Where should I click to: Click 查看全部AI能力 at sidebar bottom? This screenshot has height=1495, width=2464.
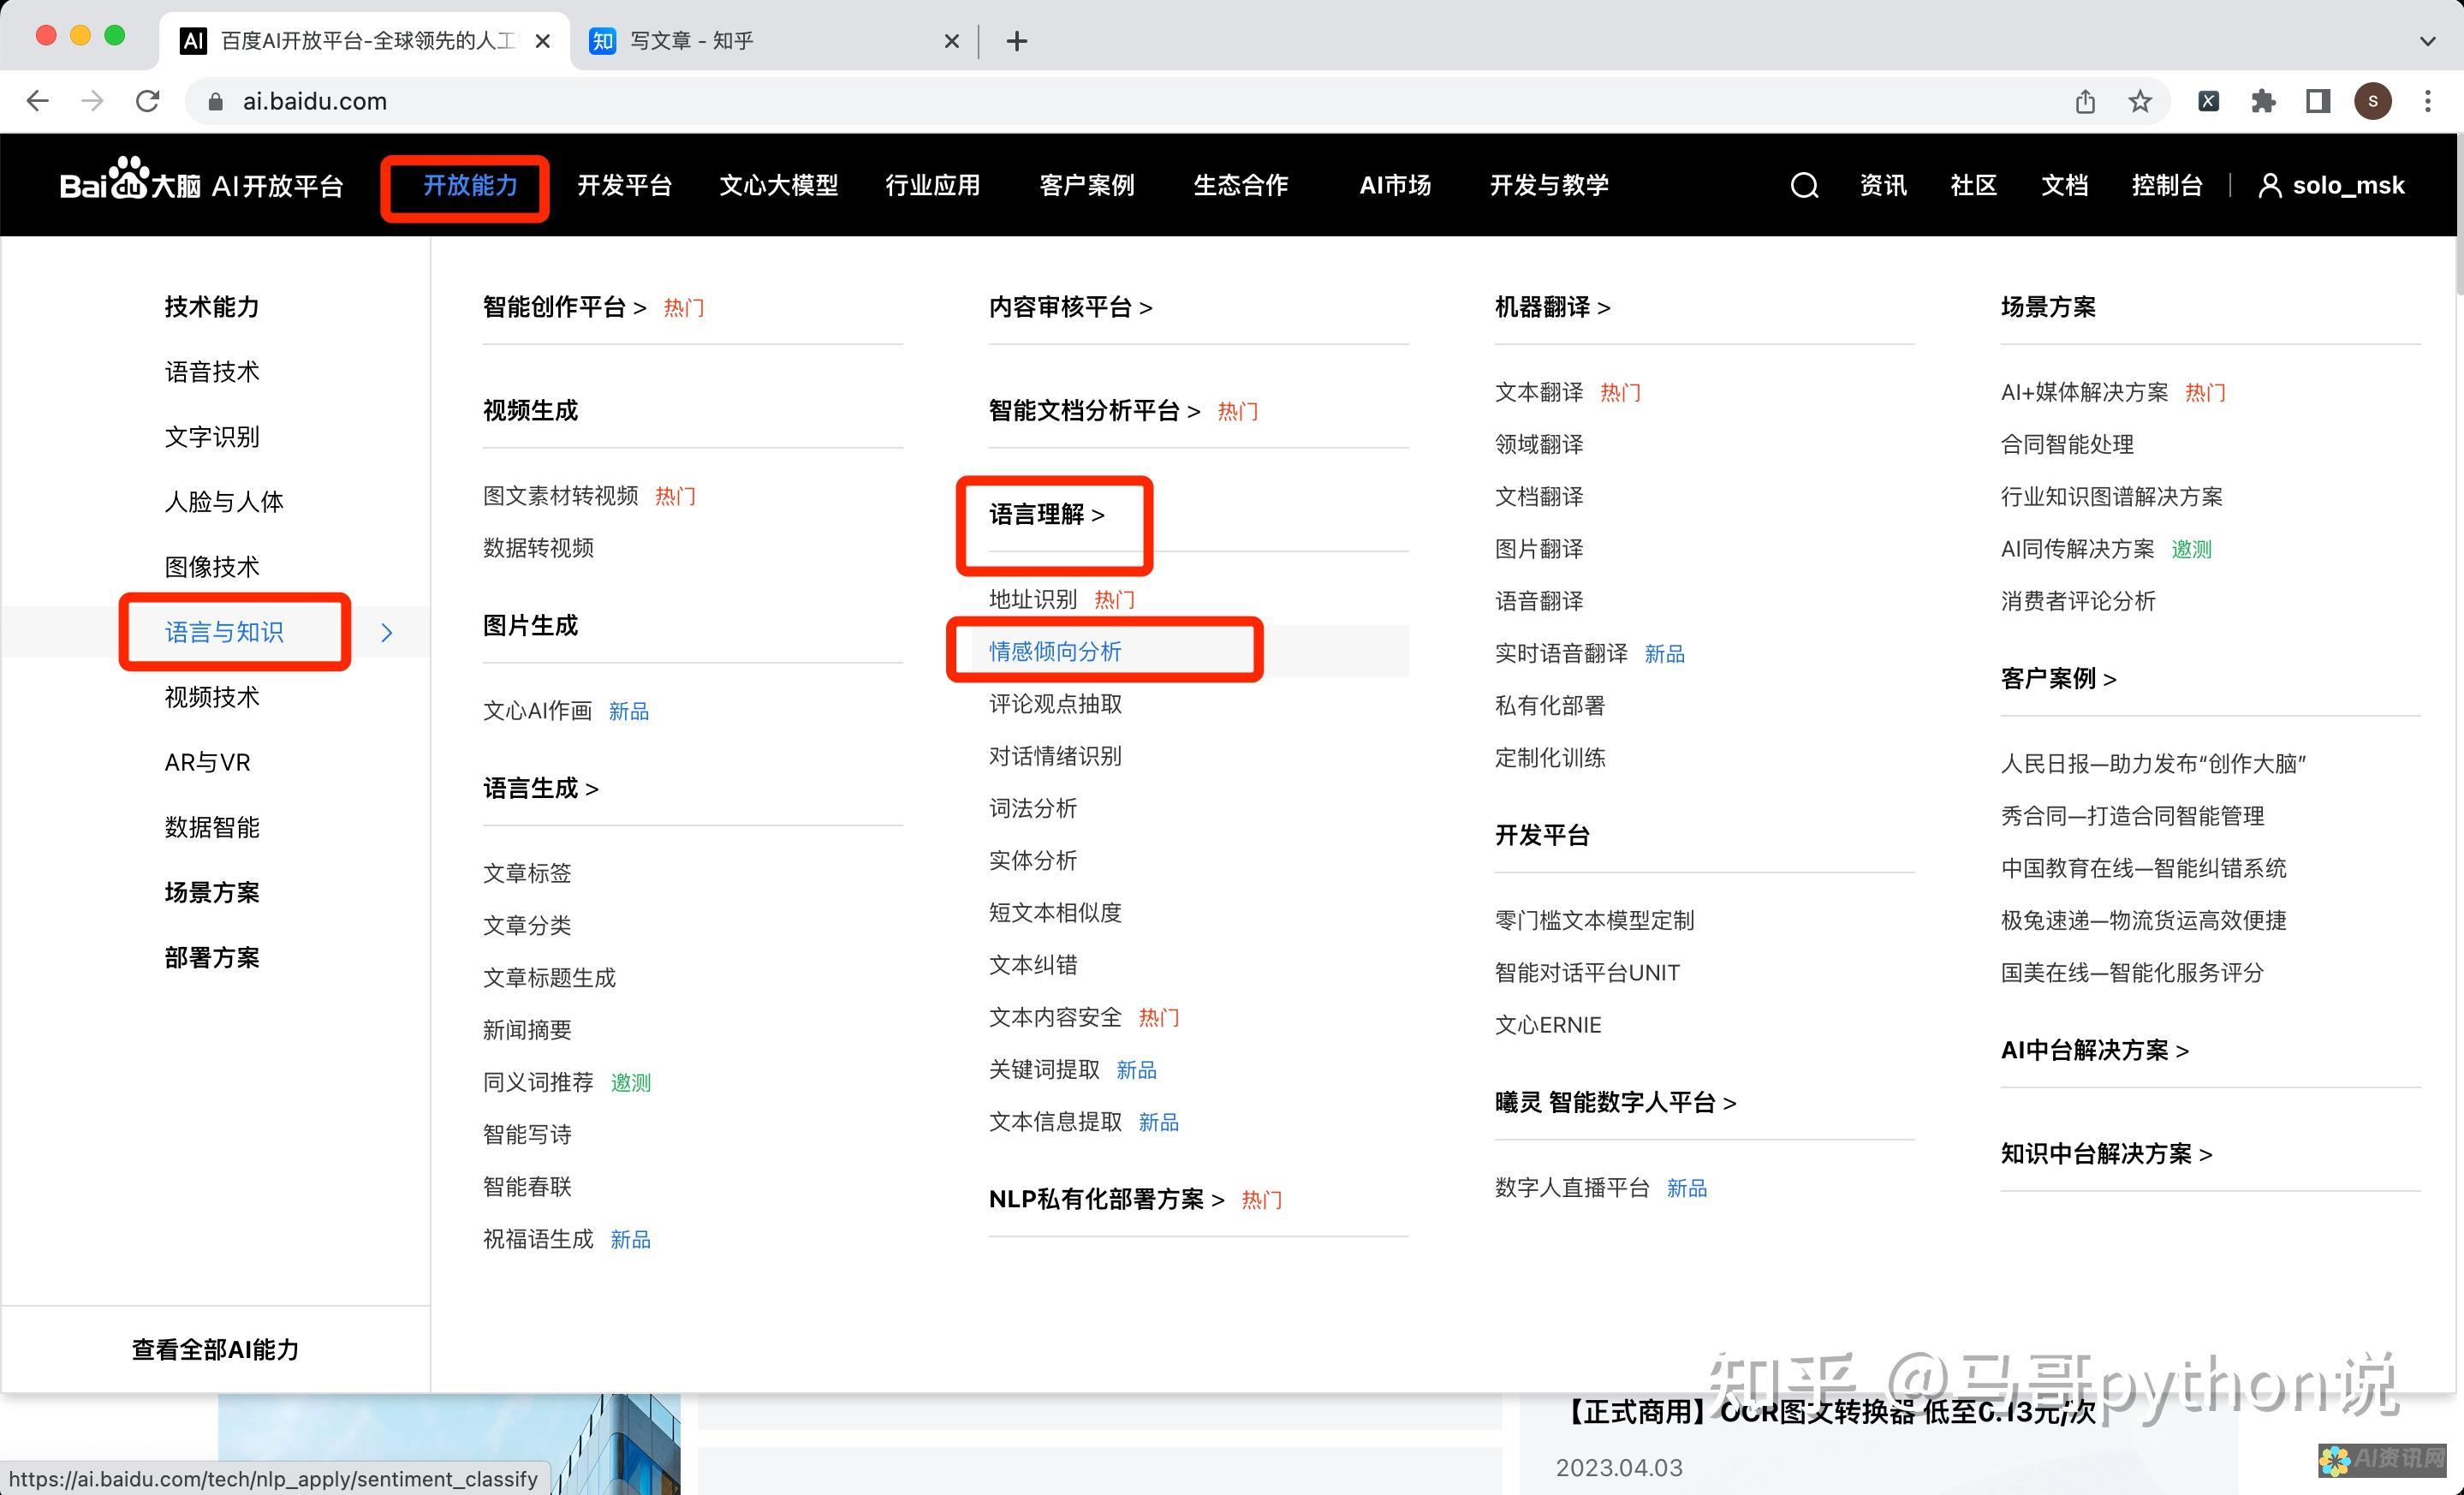tap(215, 1349)
